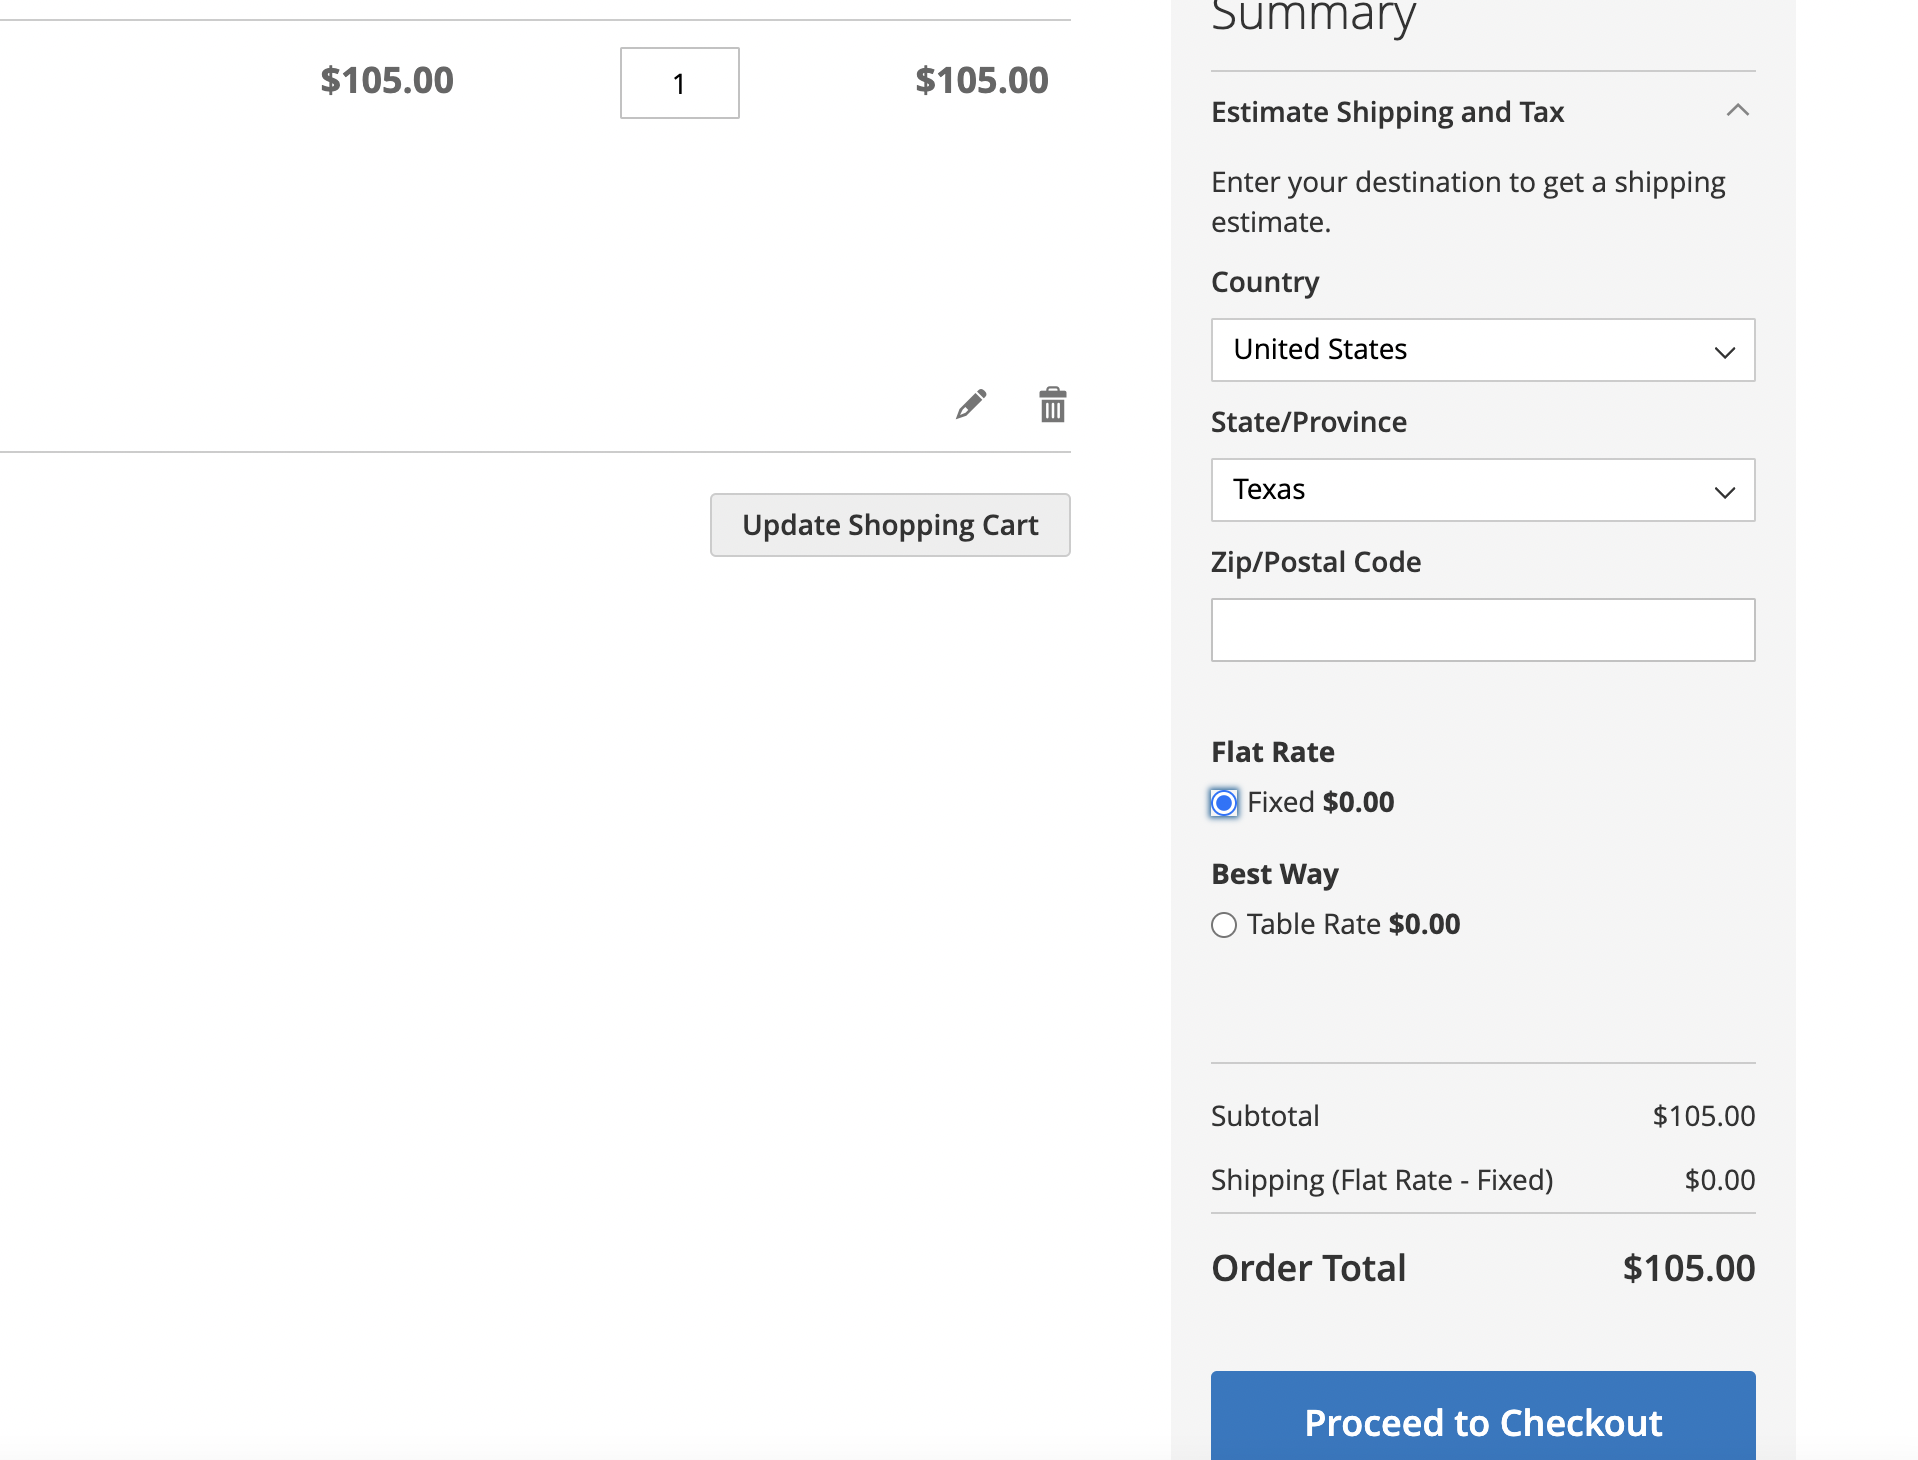Screen dimensions: 1918x1460
Task: Select the Fixed $0.00 flat rate option
Action: [1223, 802]
